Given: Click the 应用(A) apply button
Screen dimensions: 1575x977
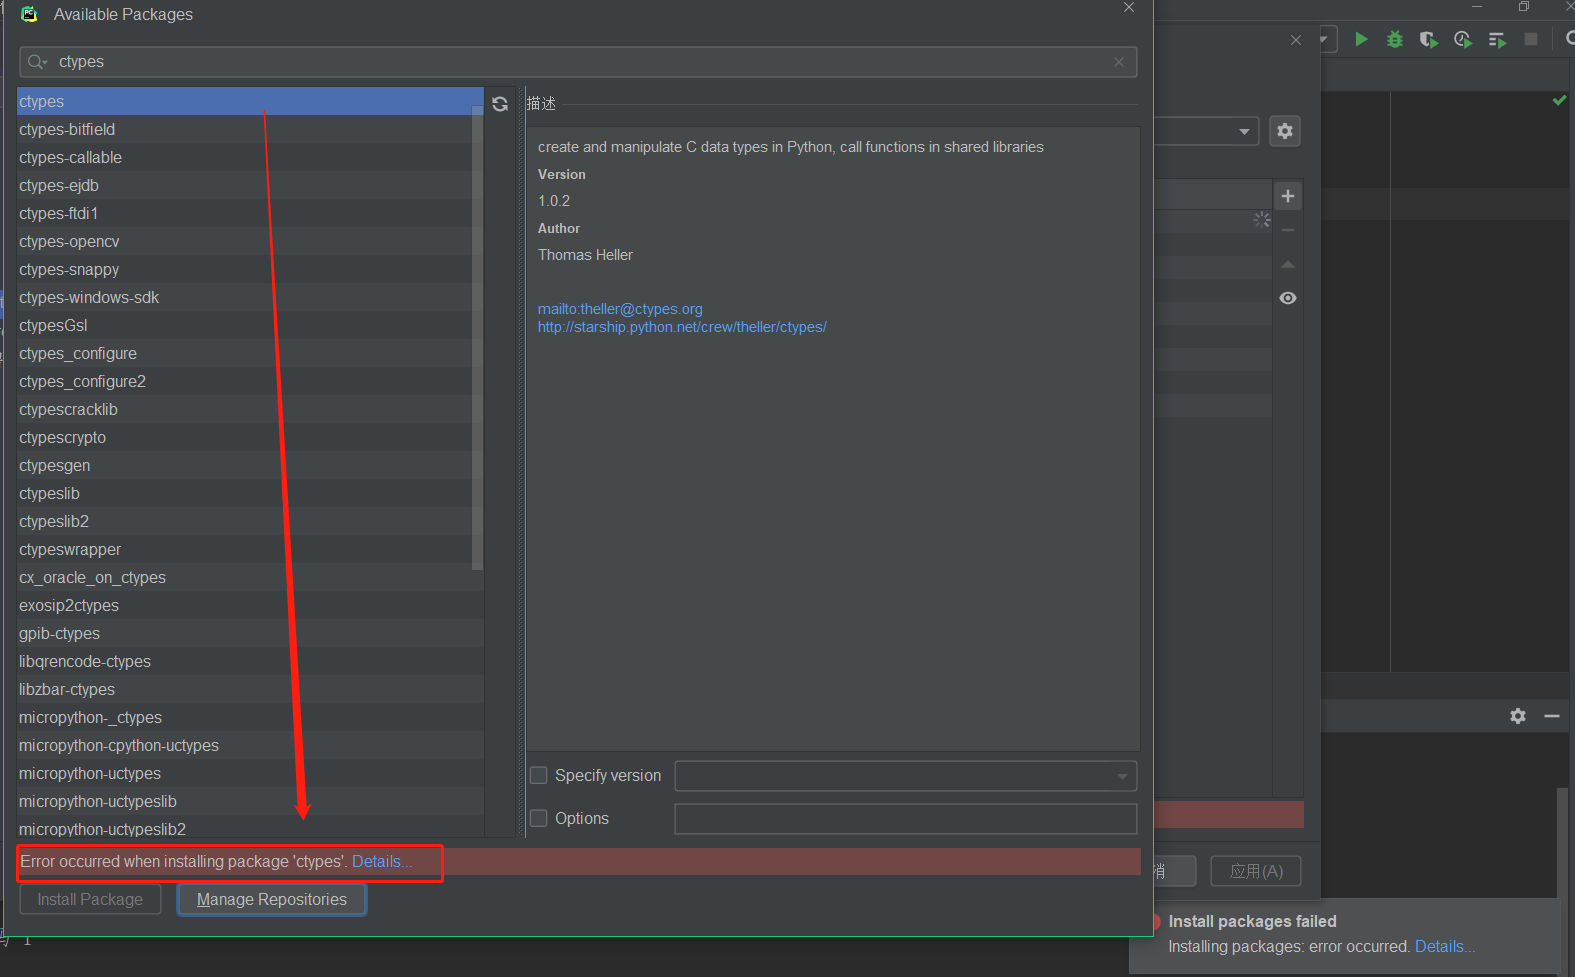Looking at the screenshot, I should pos(1256,871).
